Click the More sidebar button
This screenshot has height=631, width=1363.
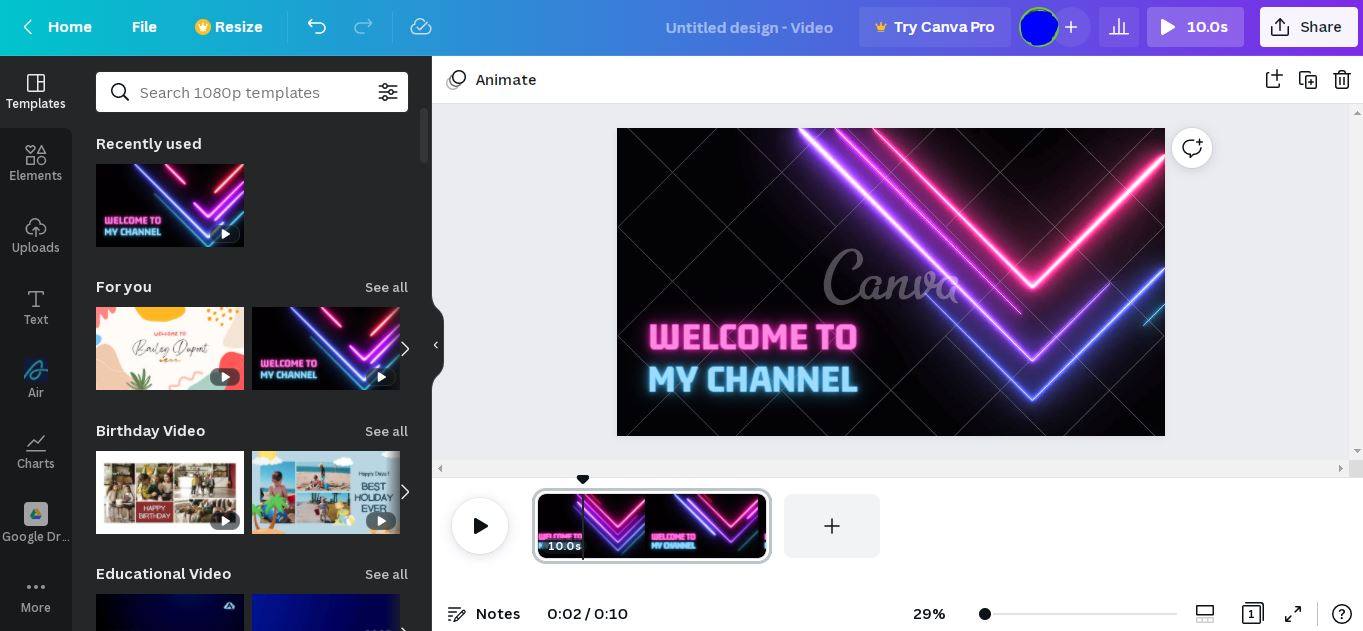coord(36,596)
